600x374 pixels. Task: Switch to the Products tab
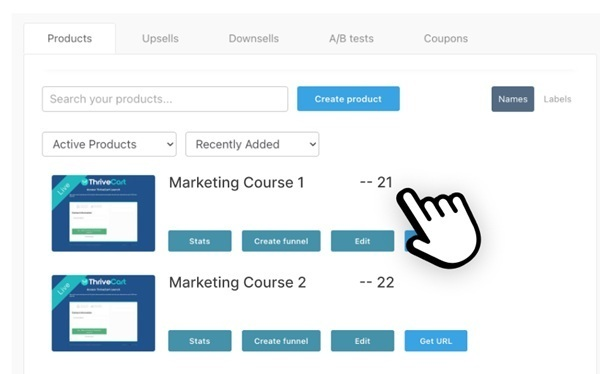click(x=70, y=38)
